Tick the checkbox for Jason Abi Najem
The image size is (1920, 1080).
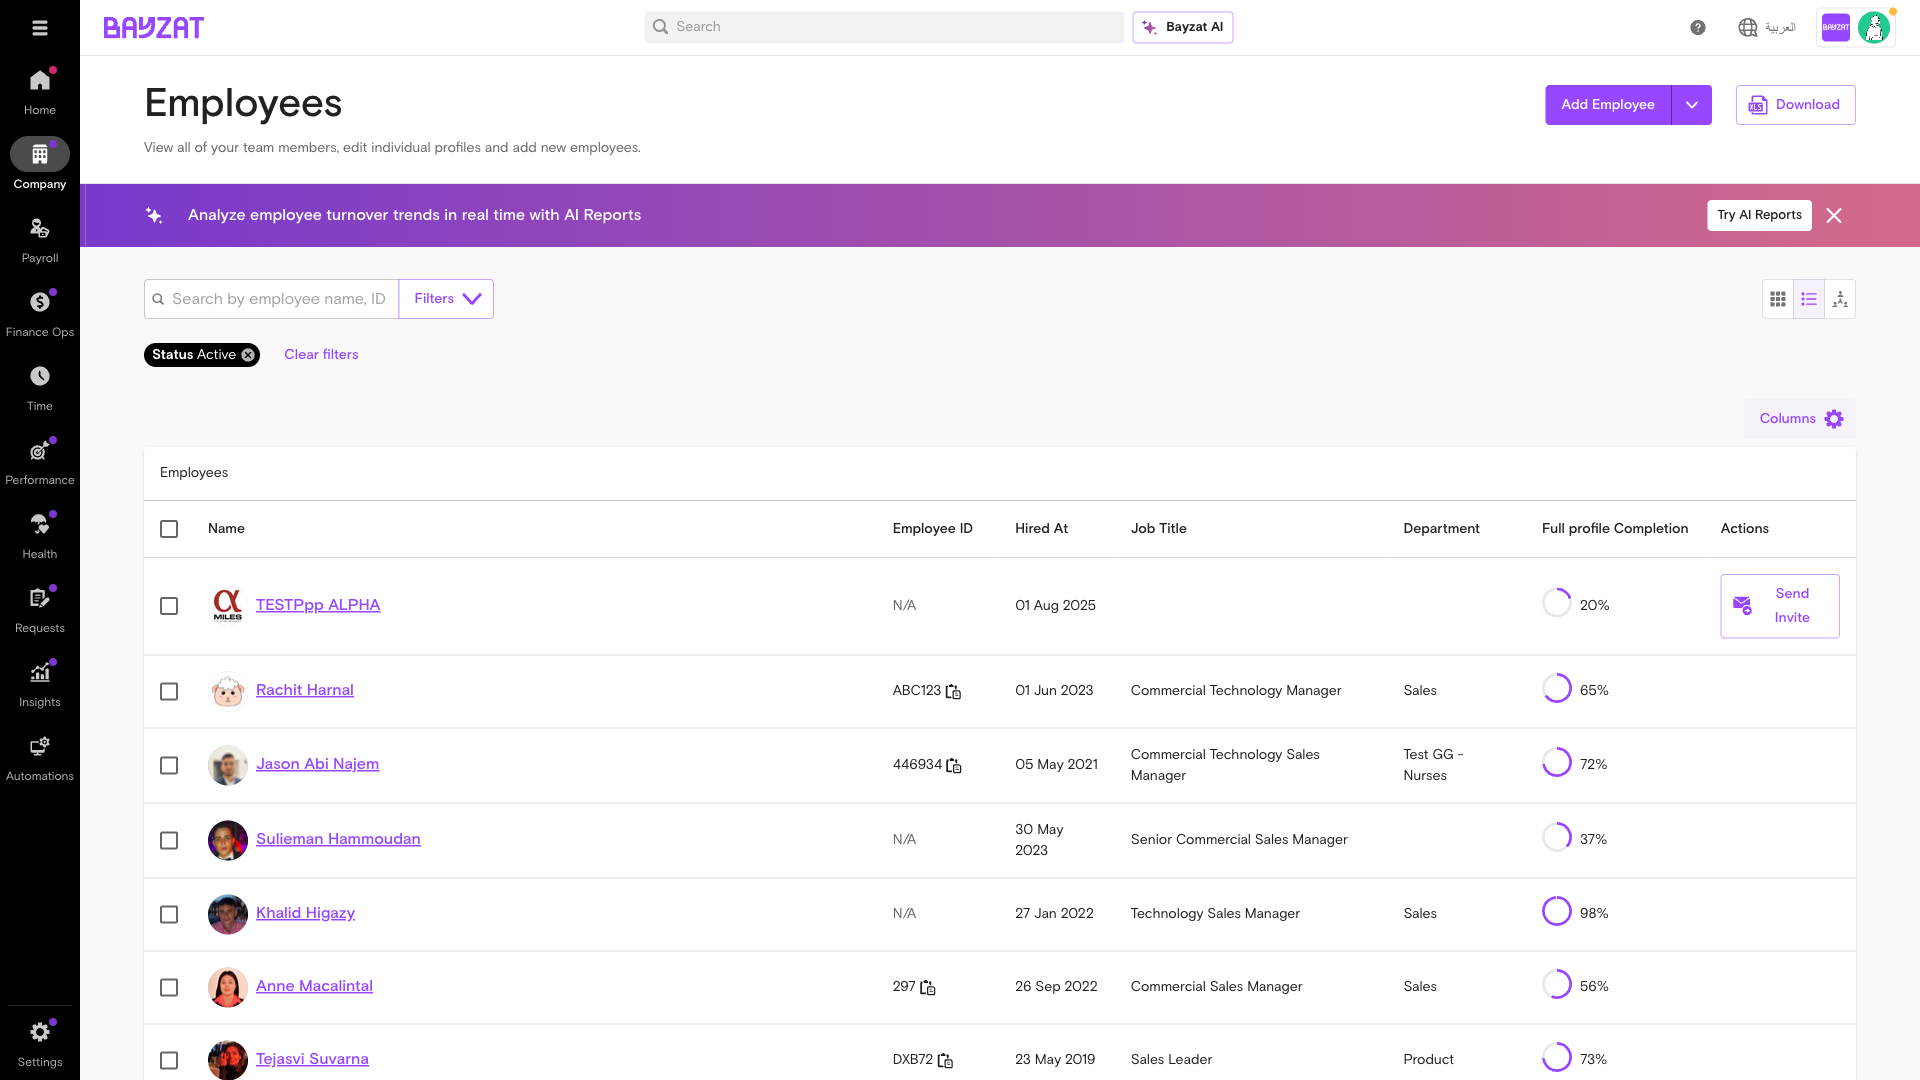click(x=169, y=766)
